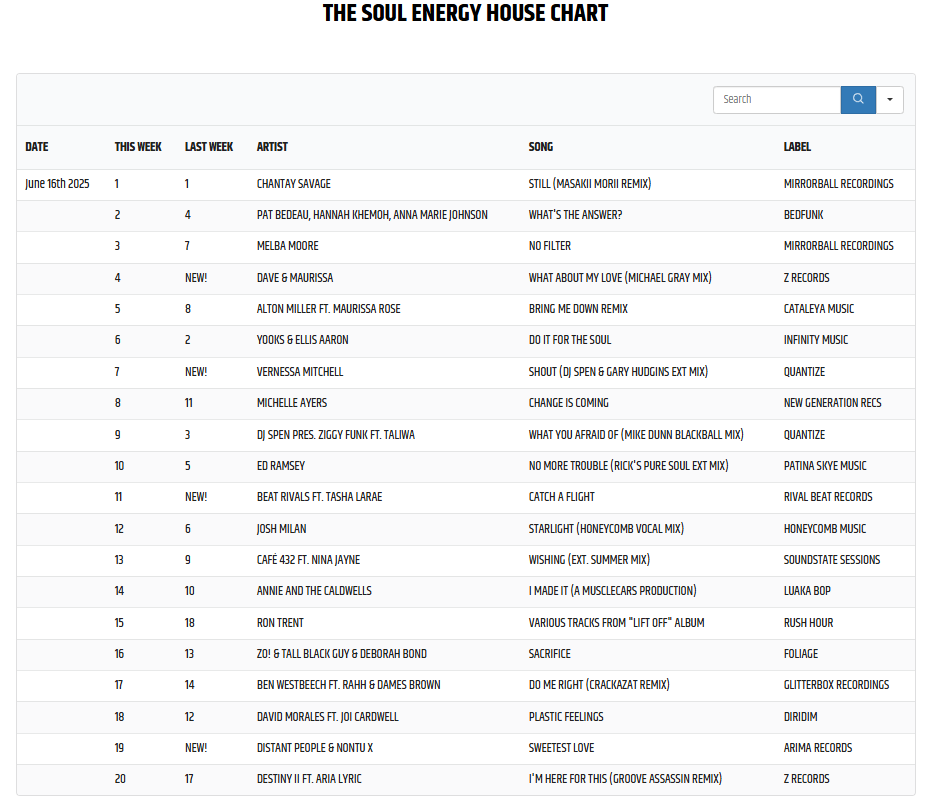Screen dimensions: 927x810
Task: Click song SHOUT (DJ SPEN & GARY HUDGINS EXT MIX)
Action: [x=618, y=372]
